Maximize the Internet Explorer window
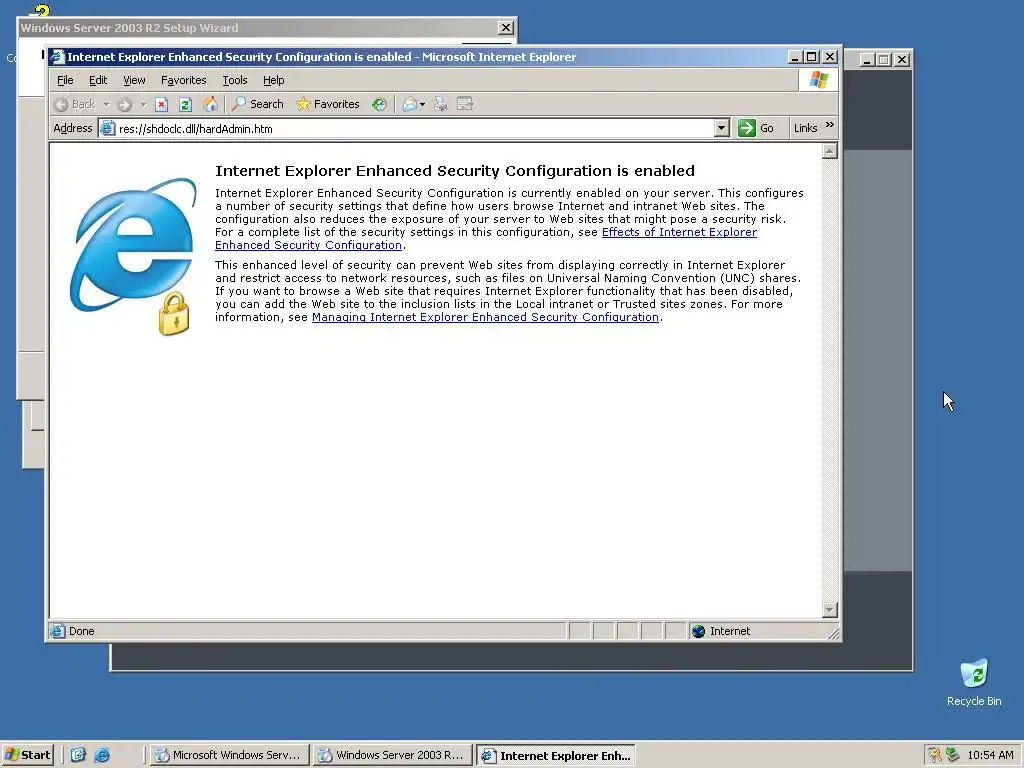The height and width of the screenshot is (768, 1024). (x=811, y=57)
